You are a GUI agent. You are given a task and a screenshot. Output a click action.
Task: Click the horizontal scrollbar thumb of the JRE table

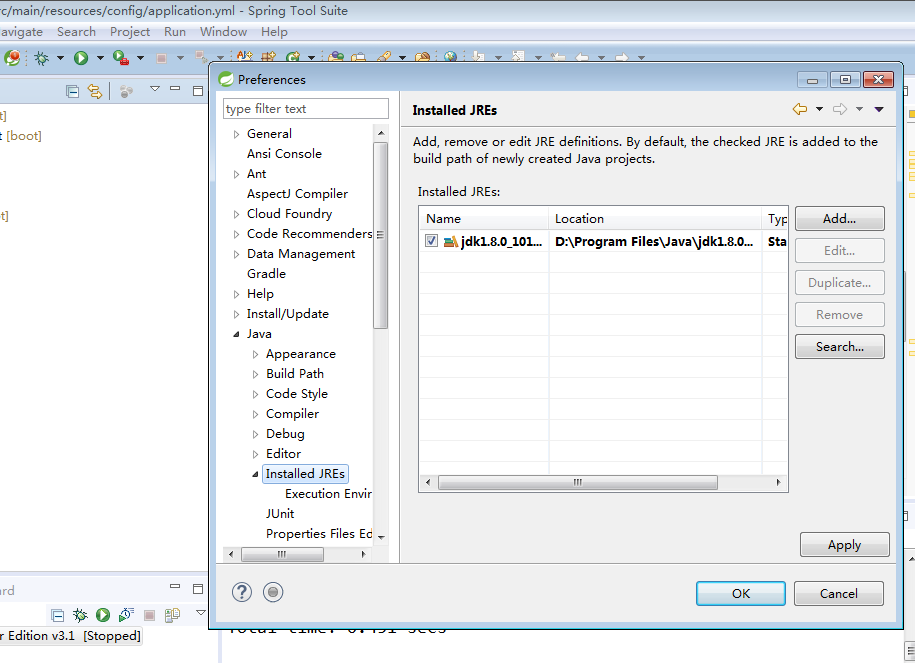pos(578,483)
